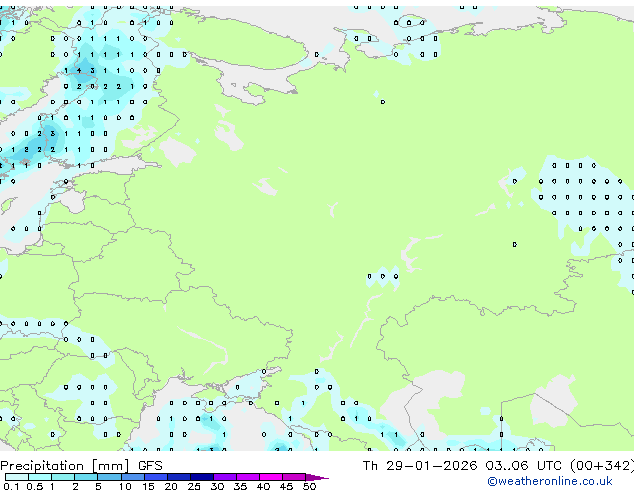Click the 45–50 mm legend swatch

tap(294, 477)
